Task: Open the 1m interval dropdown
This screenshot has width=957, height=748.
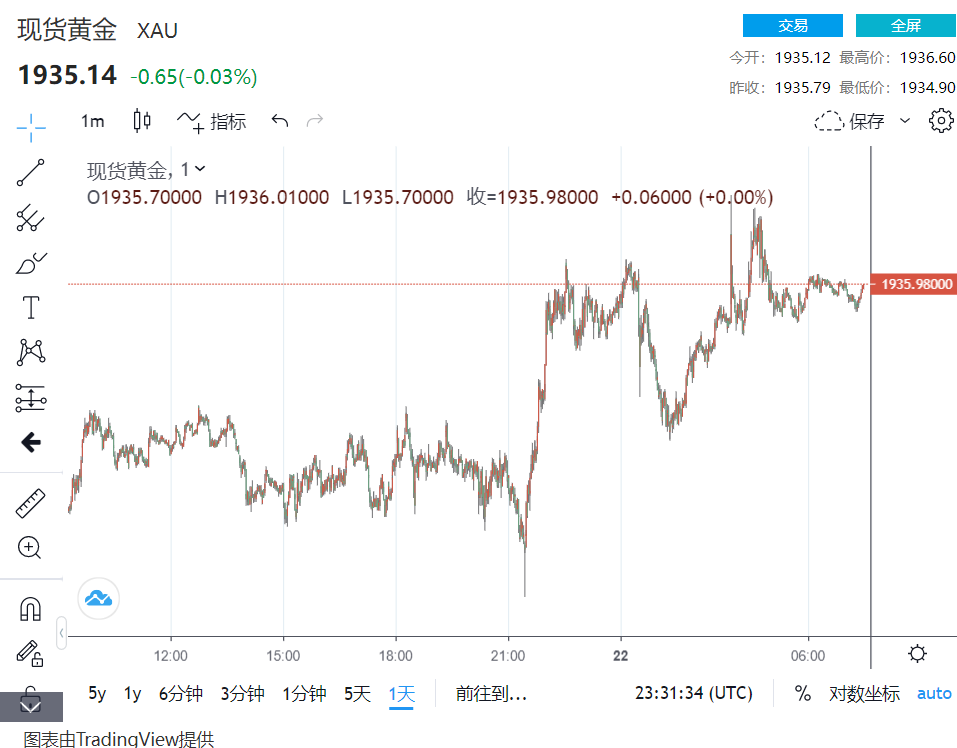Action: point(92,121)
